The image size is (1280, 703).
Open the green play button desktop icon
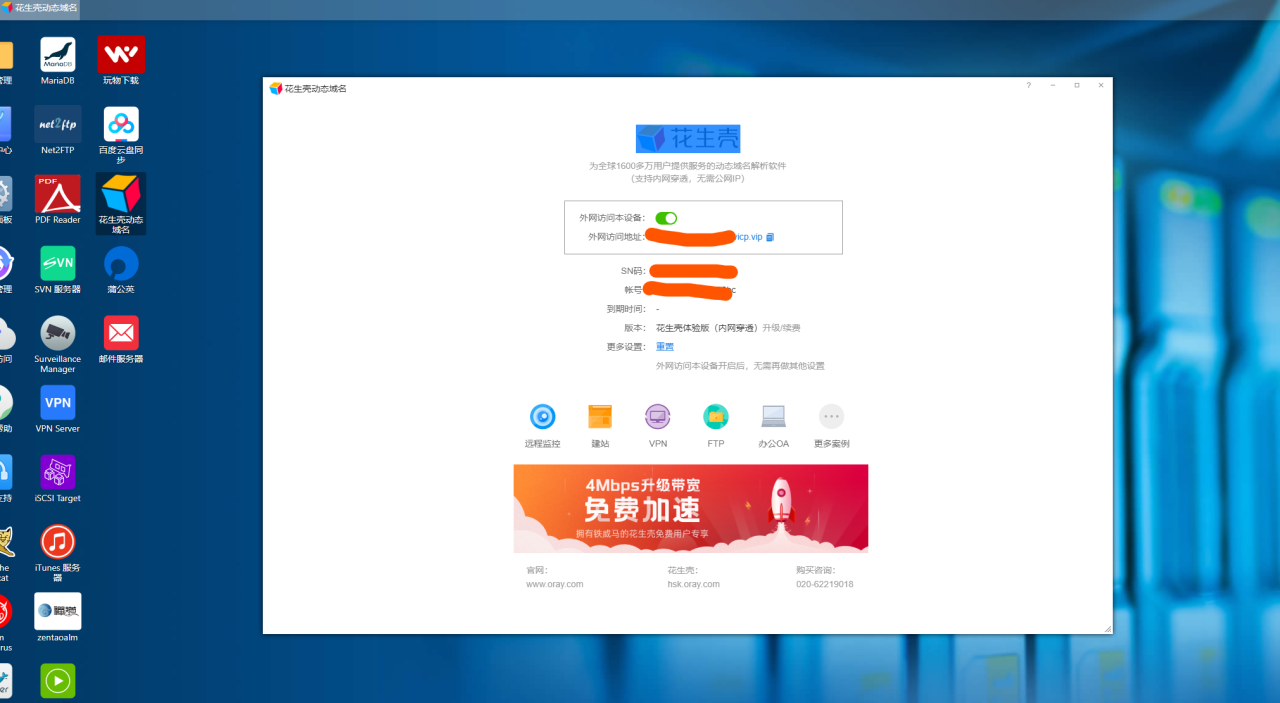[57, 681]
